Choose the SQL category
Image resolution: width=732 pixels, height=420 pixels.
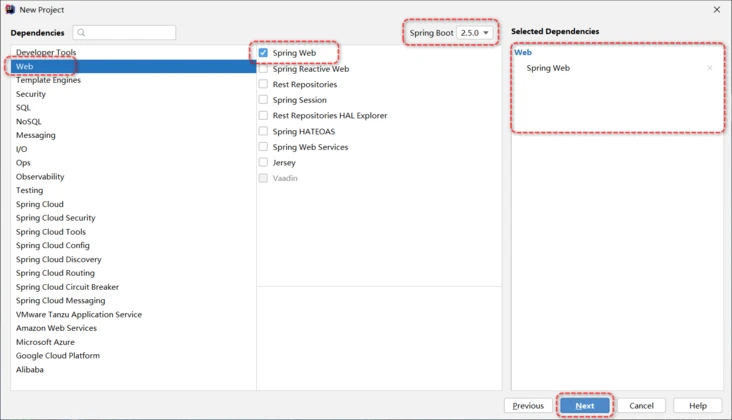[134, 108]
